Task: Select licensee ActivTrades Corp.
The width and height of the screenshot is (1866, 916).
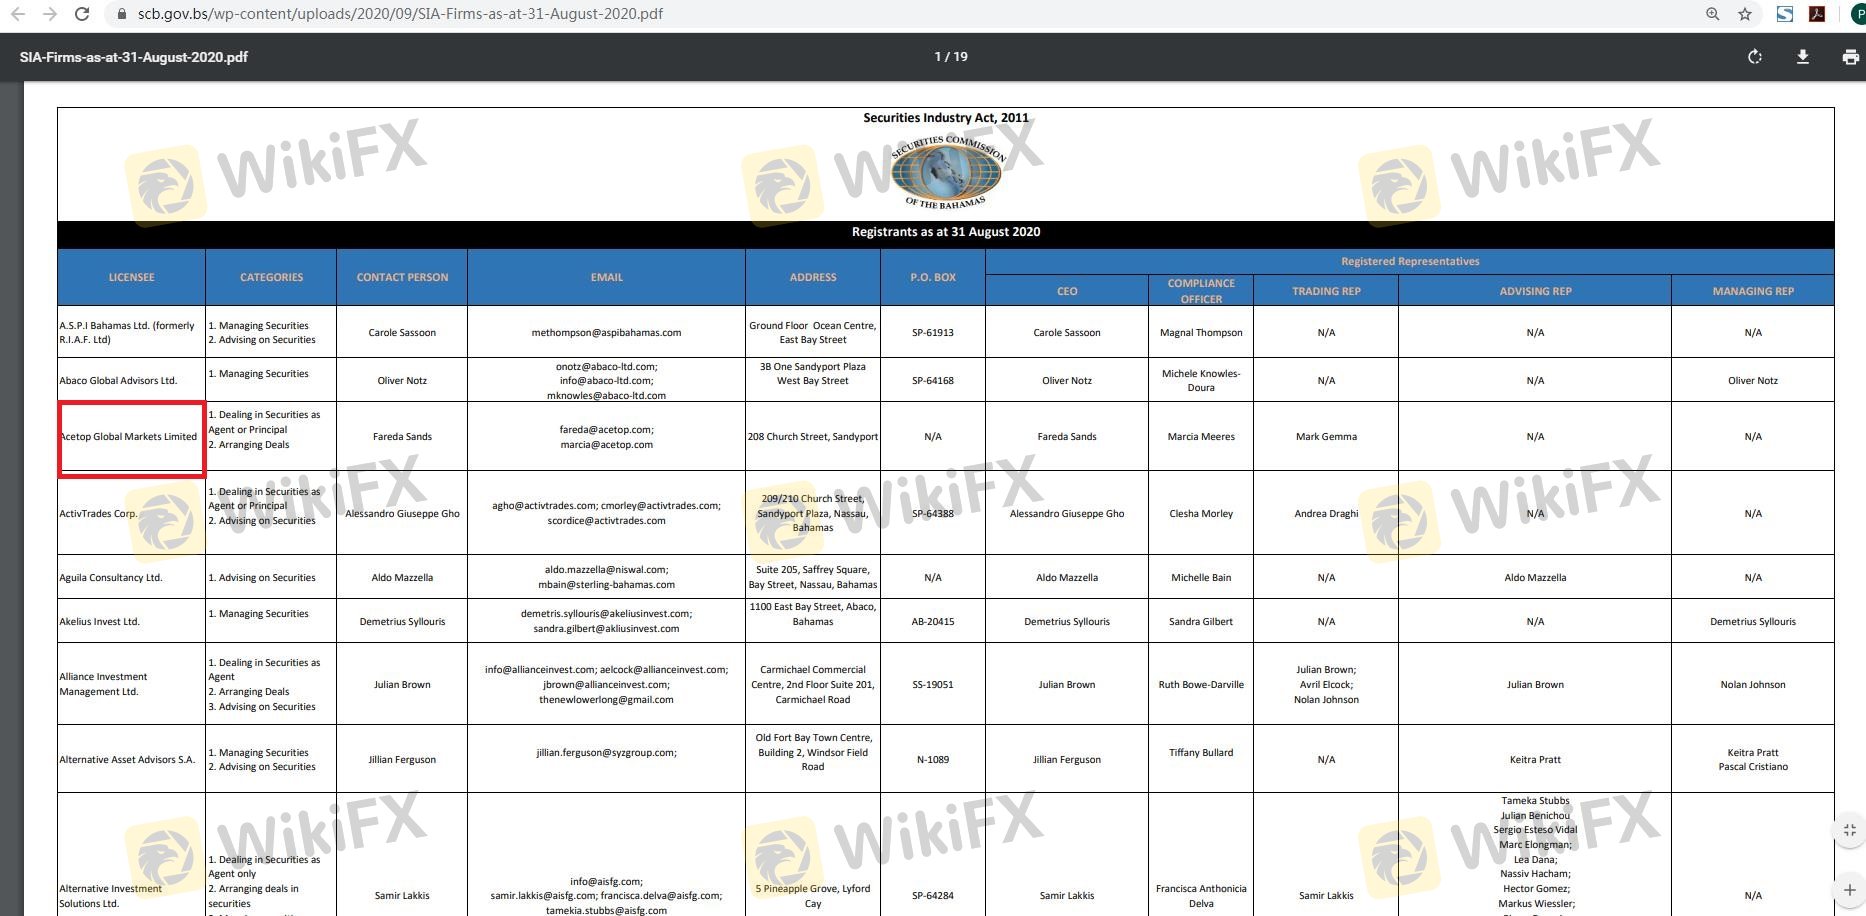Action: (x=98, y=514)
